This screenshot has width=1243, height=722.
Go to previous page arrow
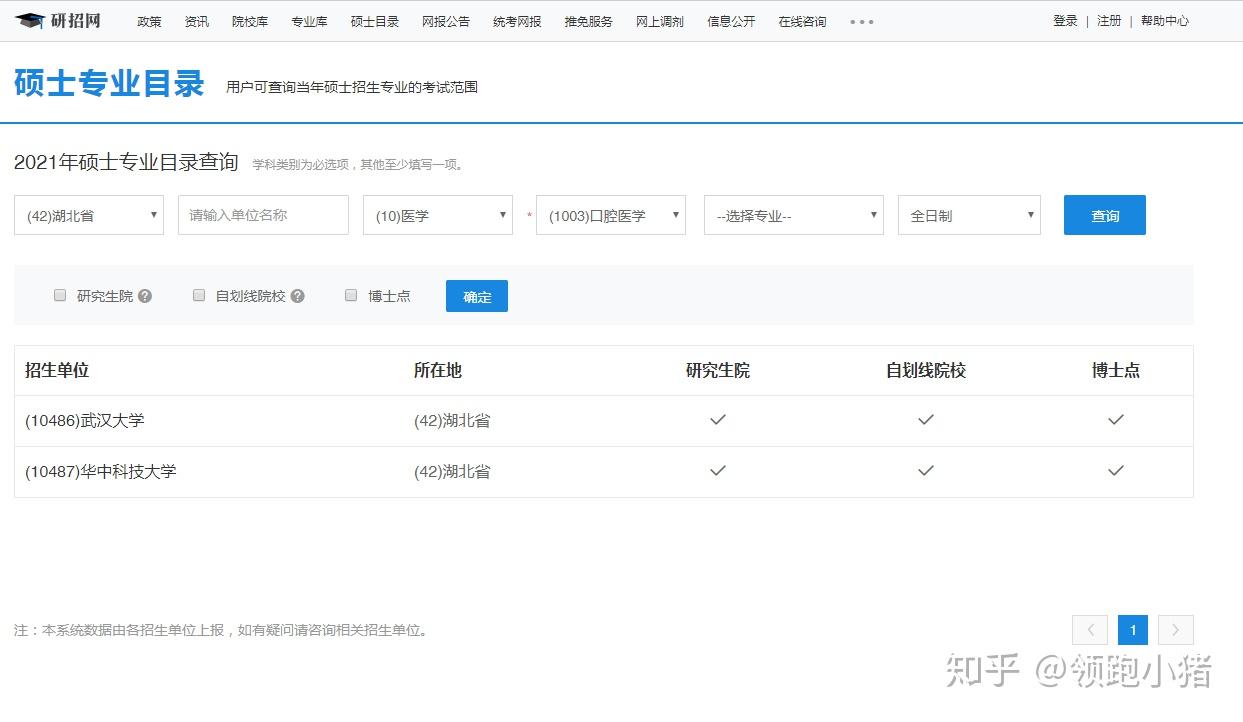pyautogui.click(x=1090, y=630)
